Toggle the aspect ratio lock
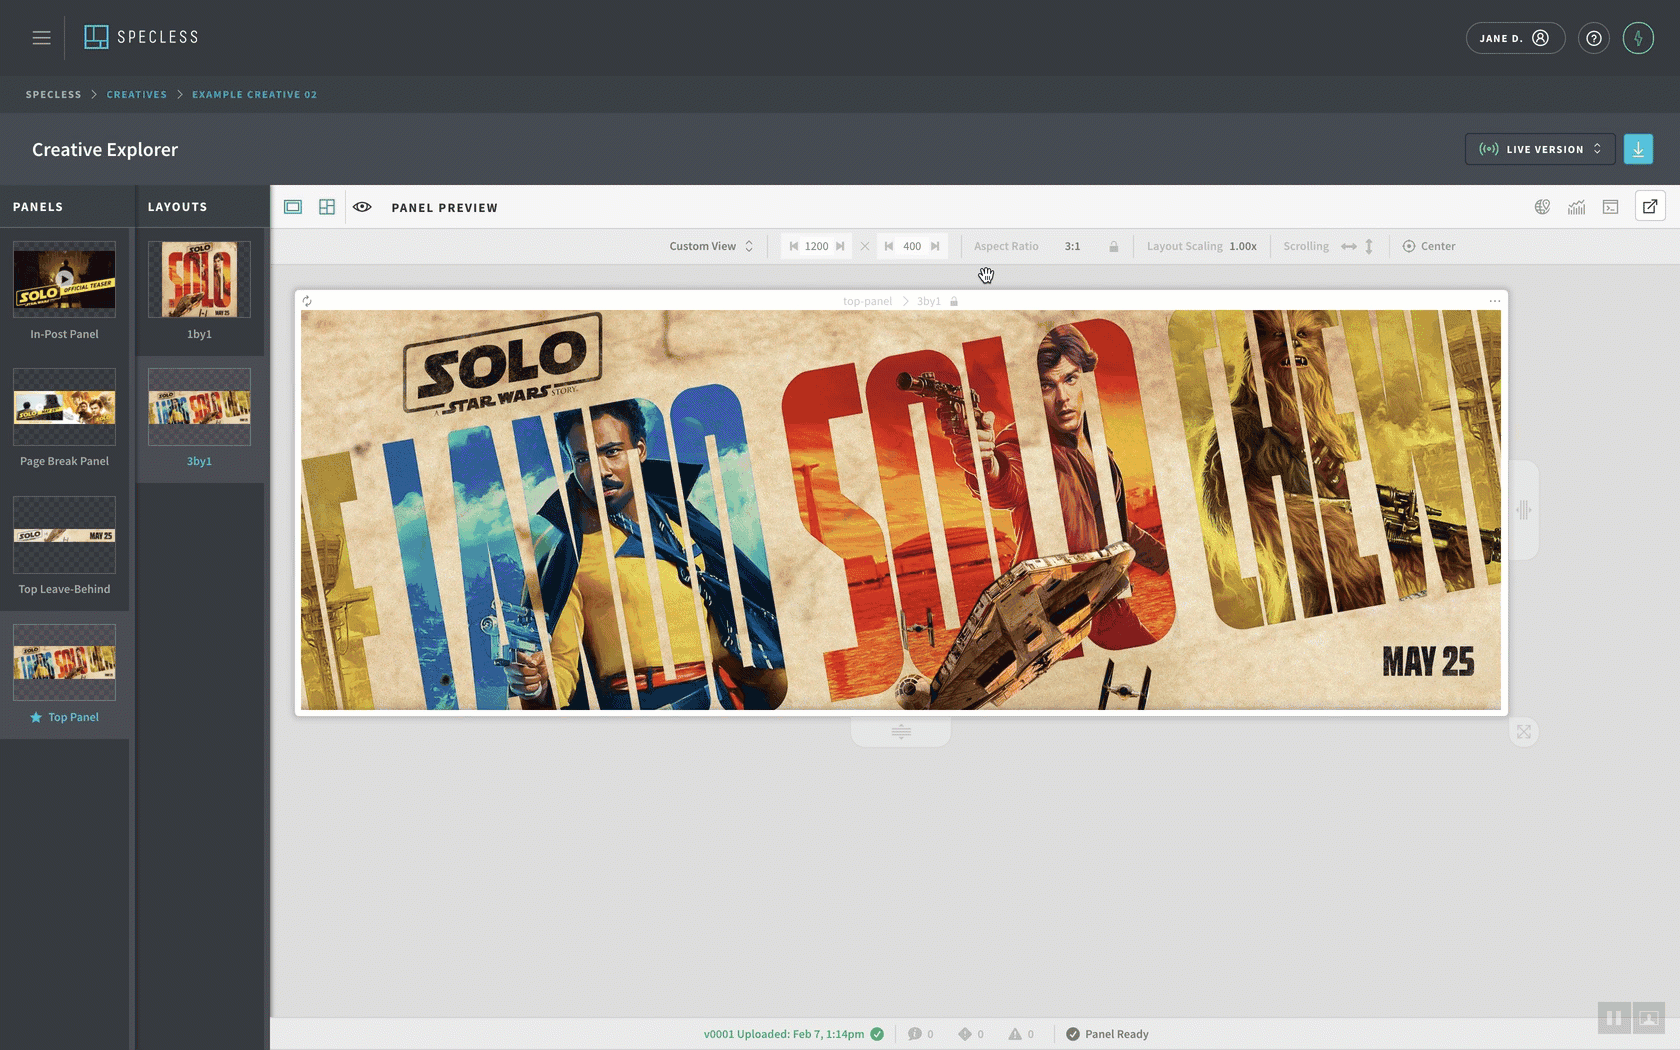The image size is (1680, 1050). pos(1114,246)
